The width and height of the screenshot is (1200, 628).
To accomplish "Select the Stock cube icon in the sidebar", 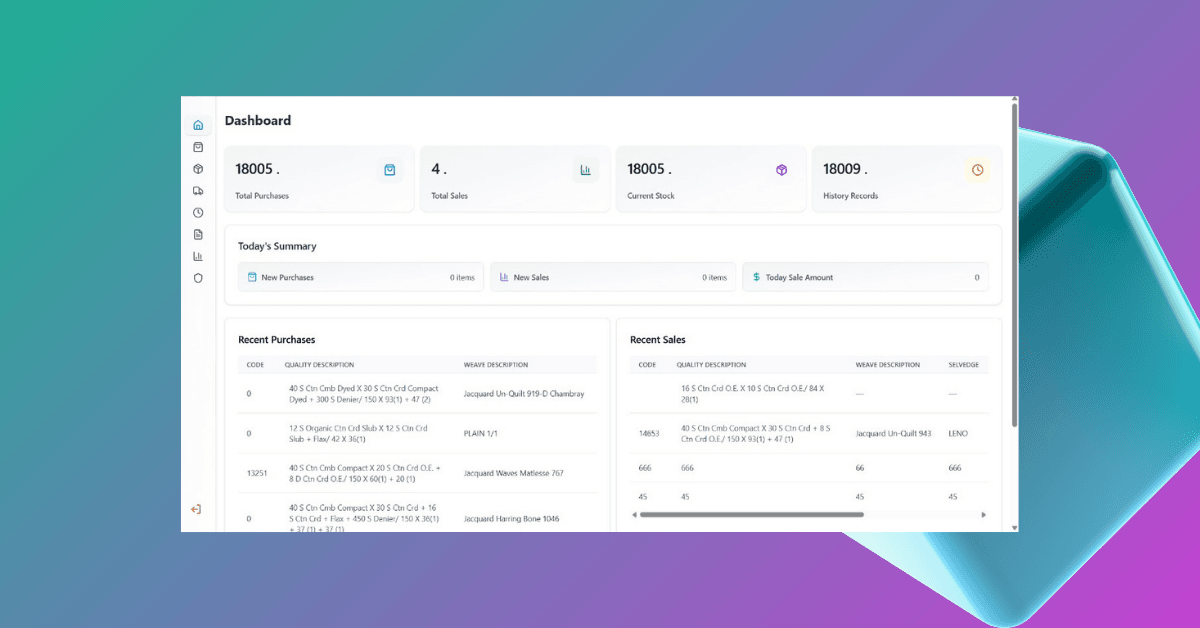I will point(198,168).
